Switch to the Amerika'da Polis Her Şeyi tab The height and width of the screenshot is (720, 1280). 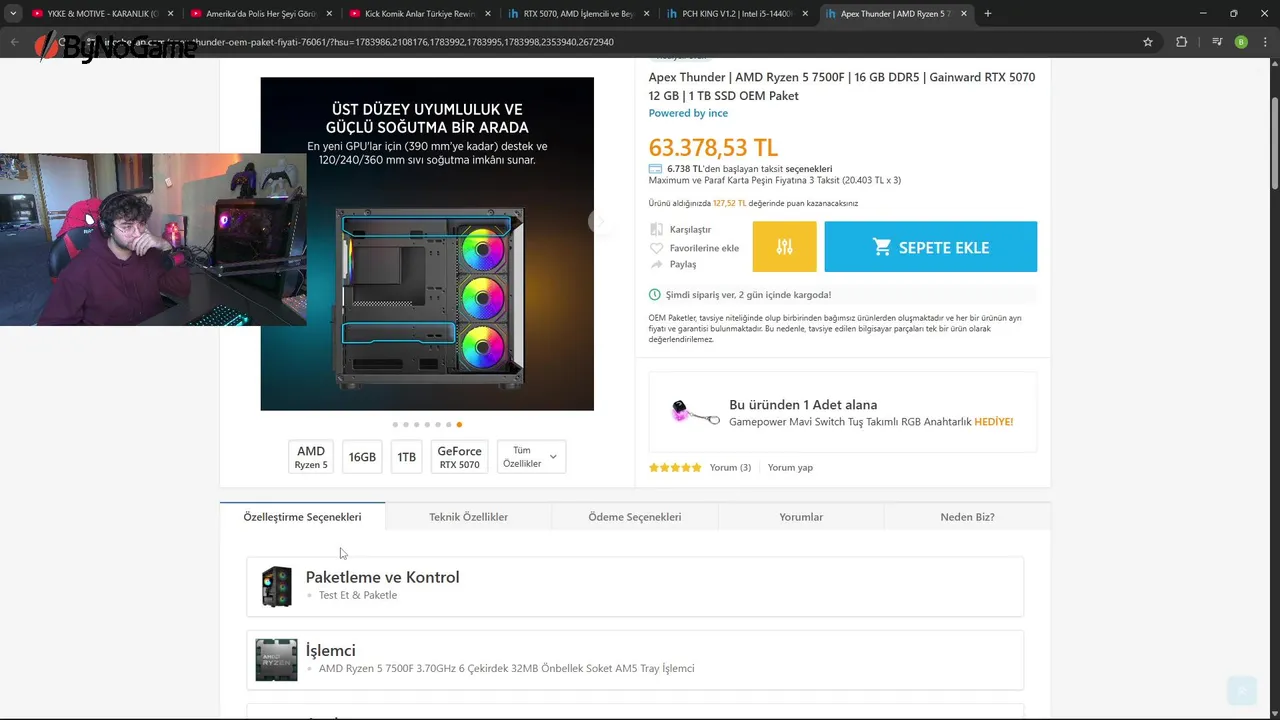(x=261, y=14)
